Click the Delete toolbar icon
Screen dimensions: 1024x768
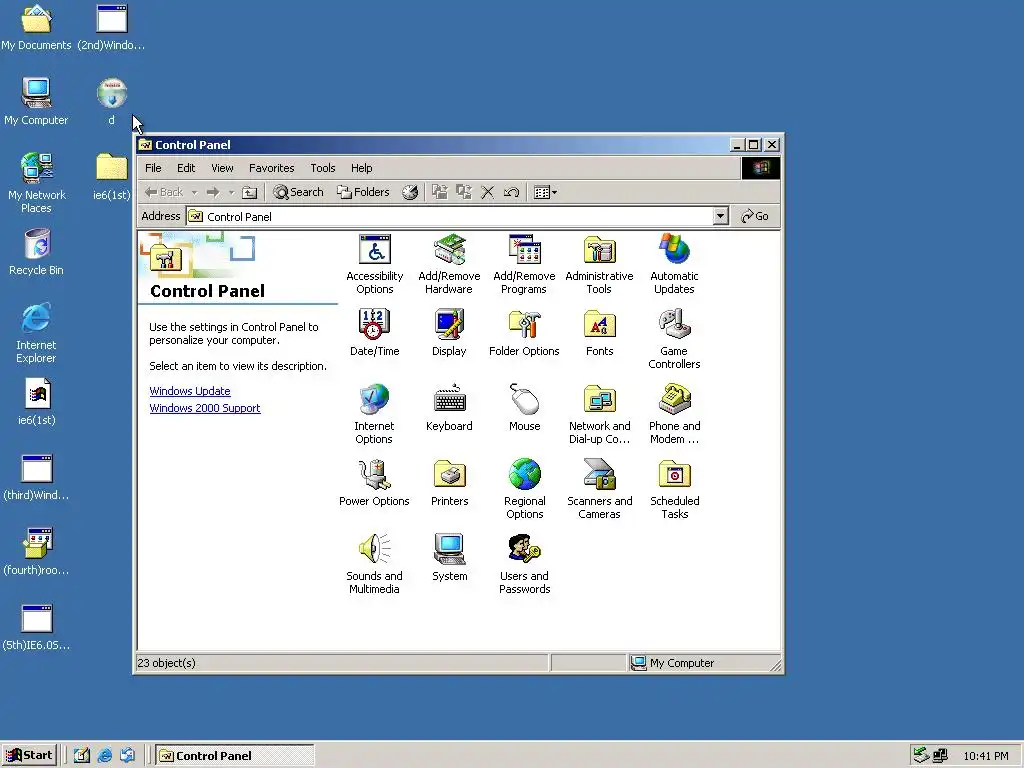(x=488, y=192)
